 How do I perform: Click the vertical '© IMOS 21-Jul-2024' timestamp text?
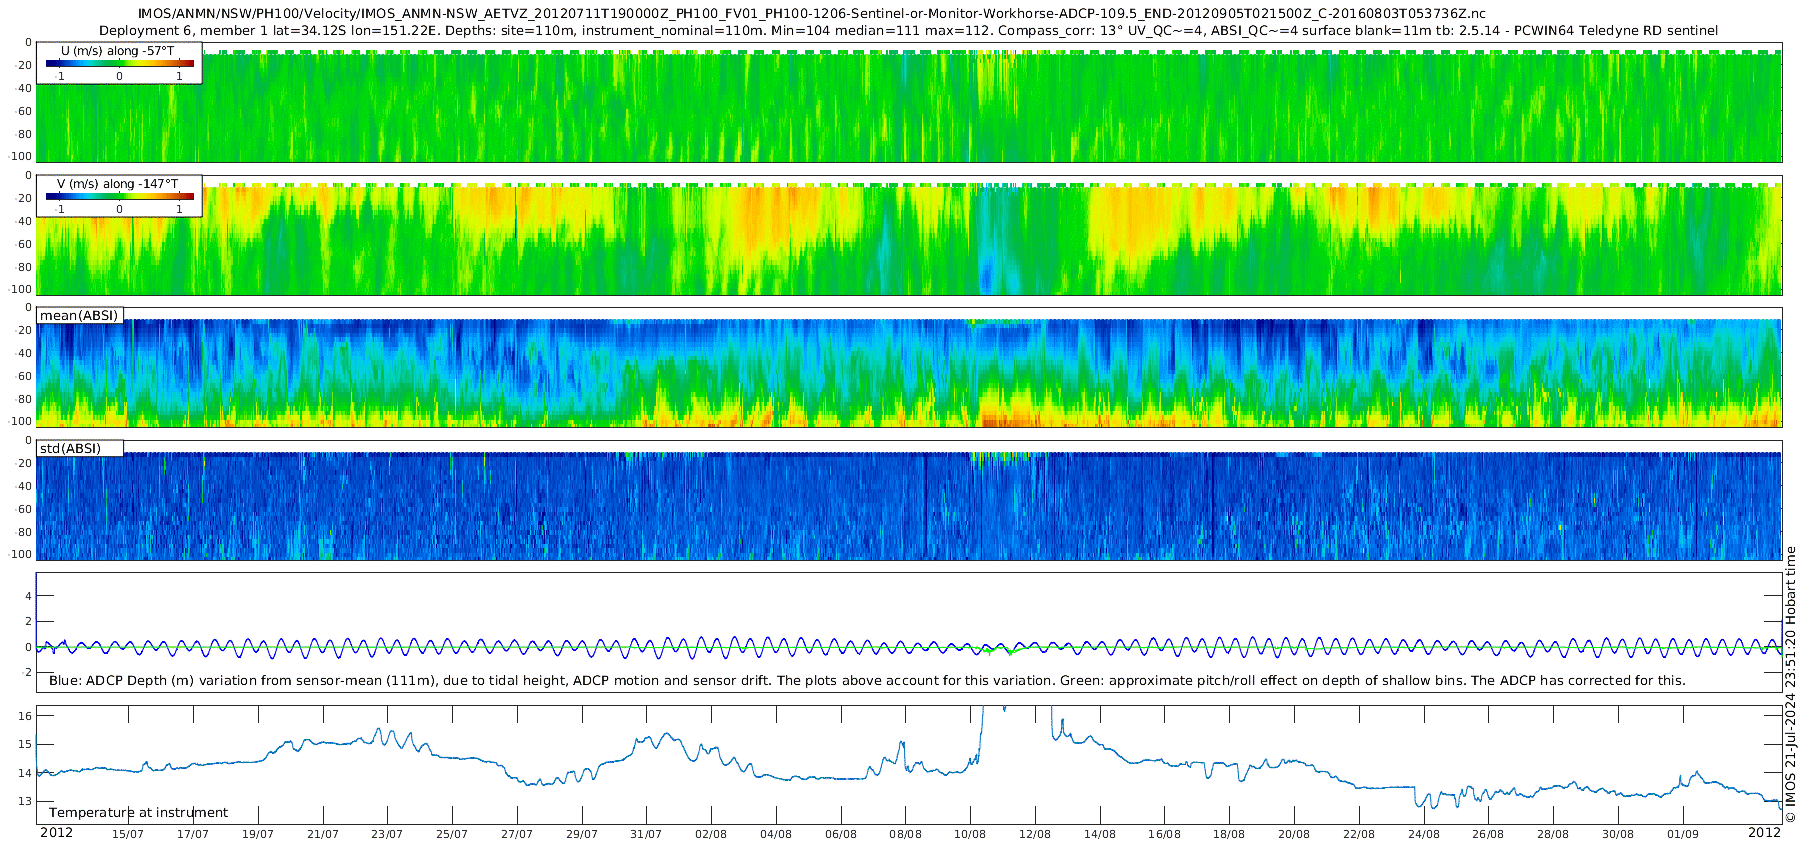coord(1790,684)
